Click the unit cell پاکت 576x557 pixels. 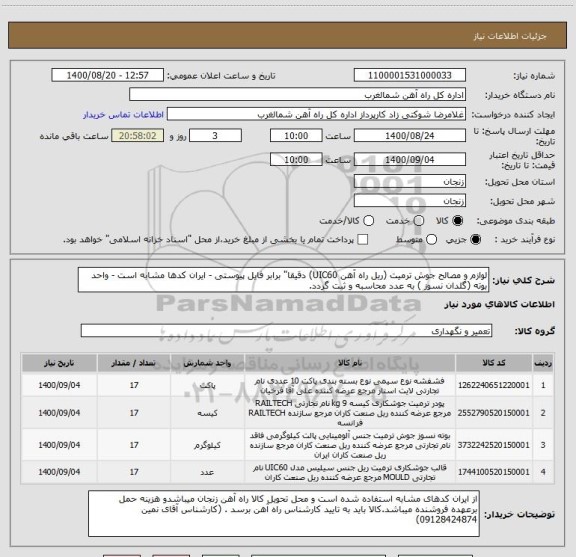click(x=207, y=385)
